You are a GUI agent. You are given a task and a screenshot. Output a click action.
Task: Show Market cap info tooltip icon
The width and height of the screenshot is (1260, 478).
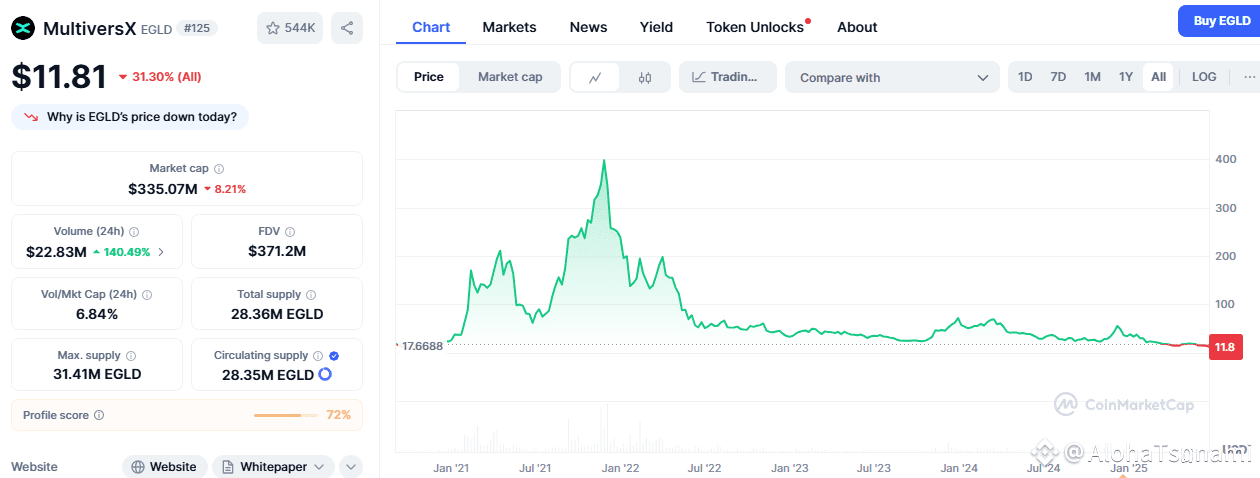[219, 169]
